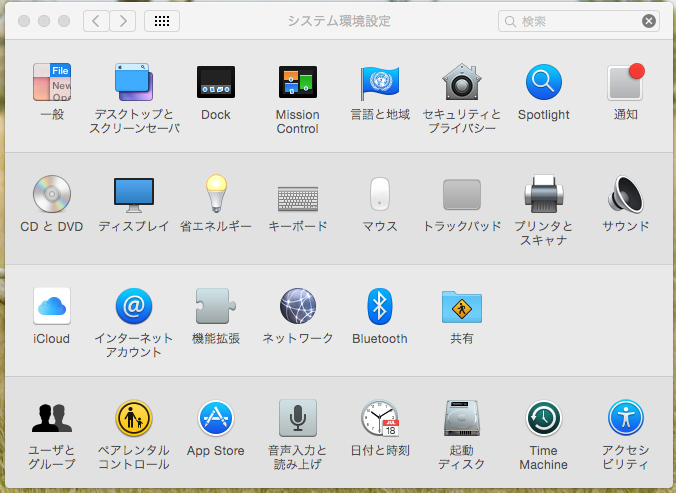The width and height of the screenshot is (676, 493).
Task: Open プリンタとスキャナ preferences
Action: pyautogui.click(x=544, y=194)
